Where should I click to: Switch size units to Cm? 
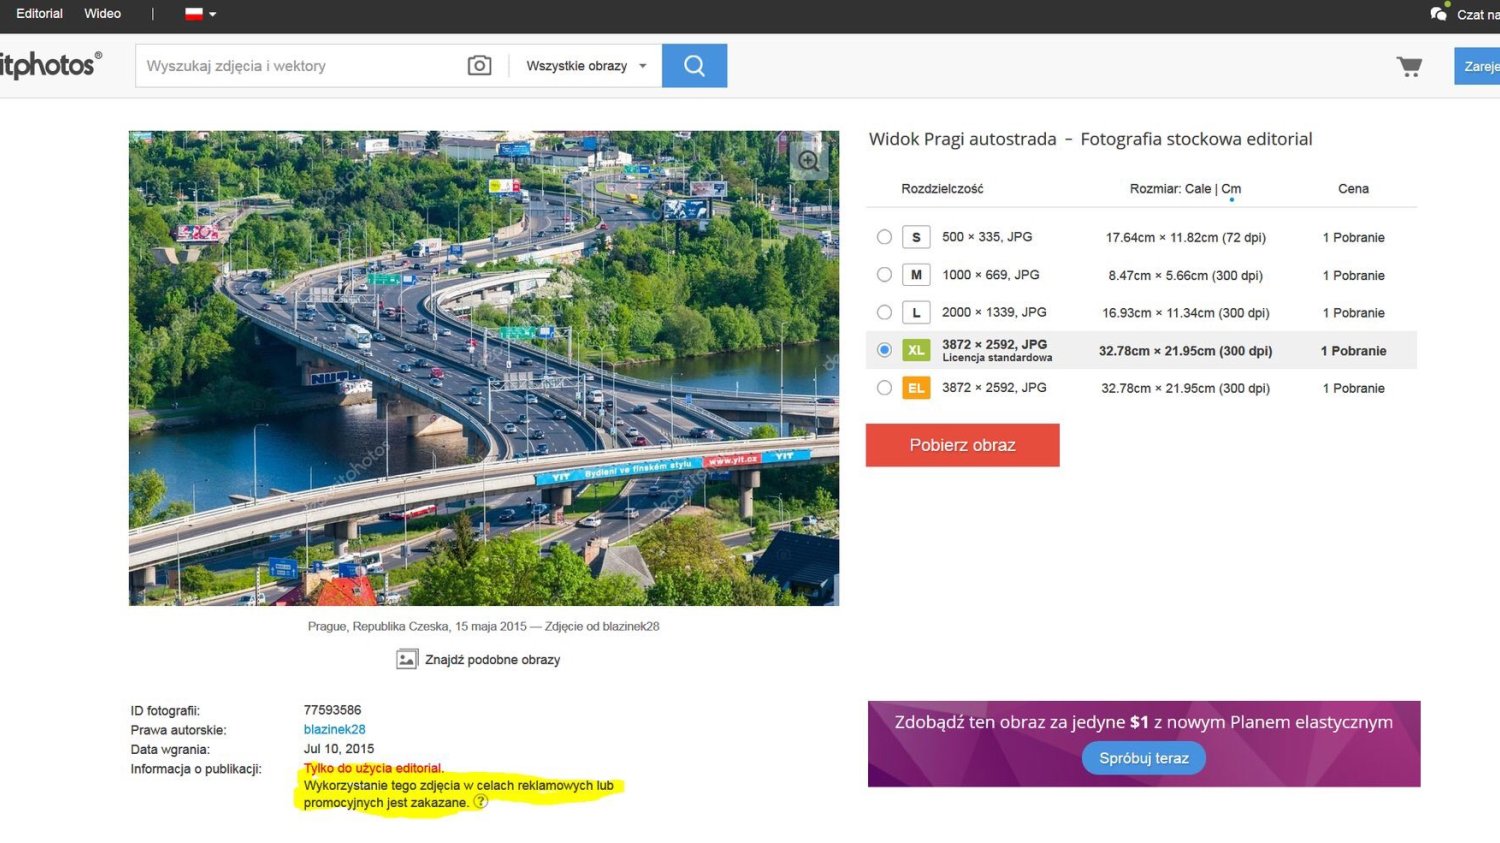(x=1231, y=188)
